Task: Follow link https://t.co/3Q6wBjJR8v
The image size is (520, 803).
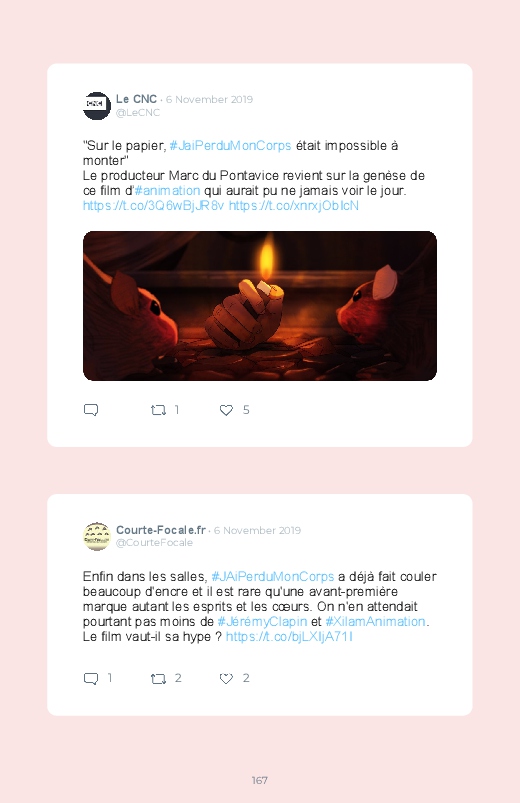Action: [153, 205]
